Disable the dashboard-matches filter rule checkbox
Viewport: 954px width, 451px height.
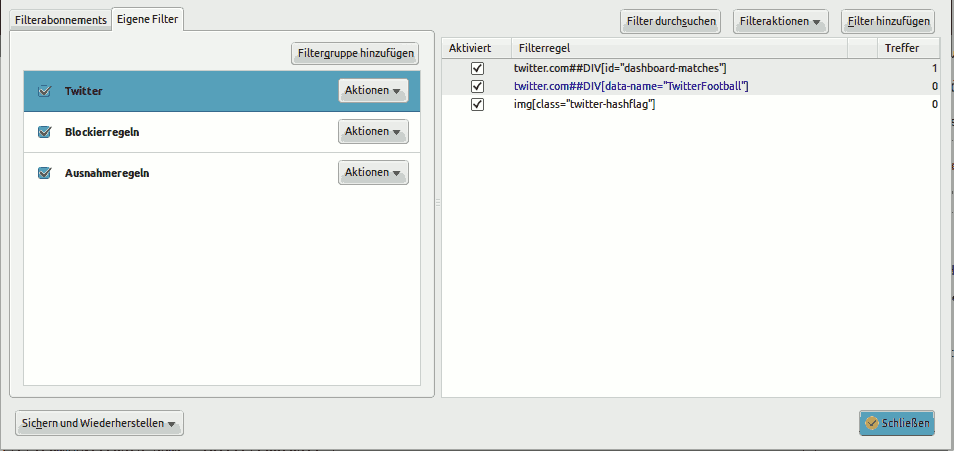[x=477, y=68]
